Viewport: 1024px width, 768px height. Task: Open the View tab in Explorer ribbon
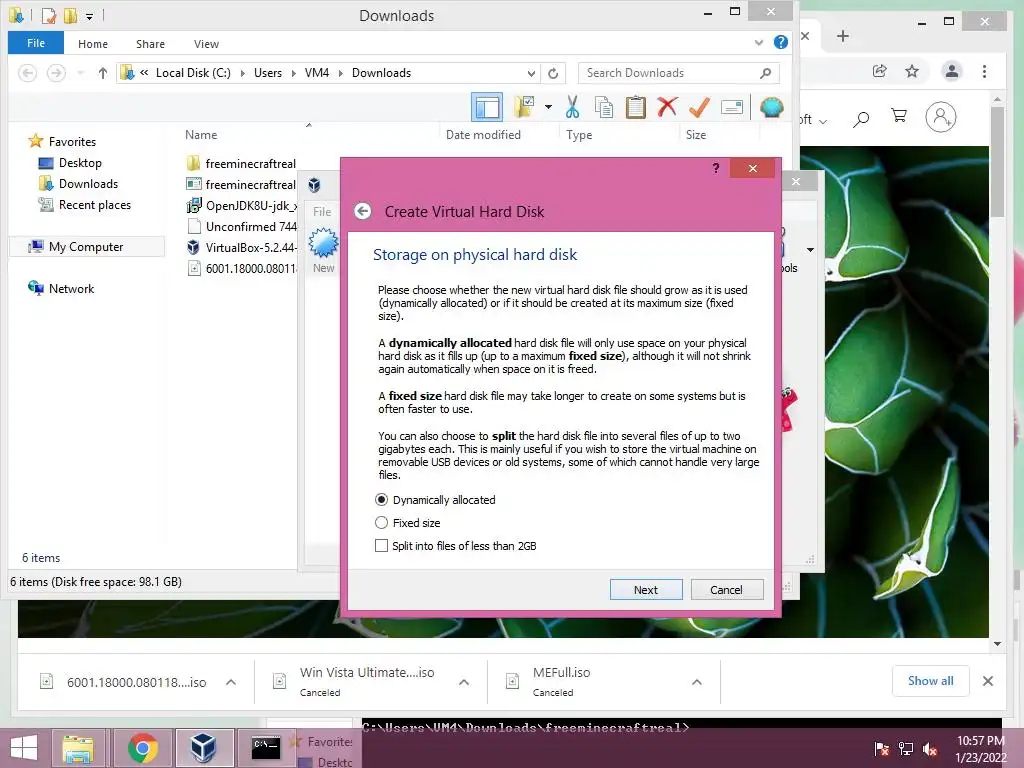[206, 44]
